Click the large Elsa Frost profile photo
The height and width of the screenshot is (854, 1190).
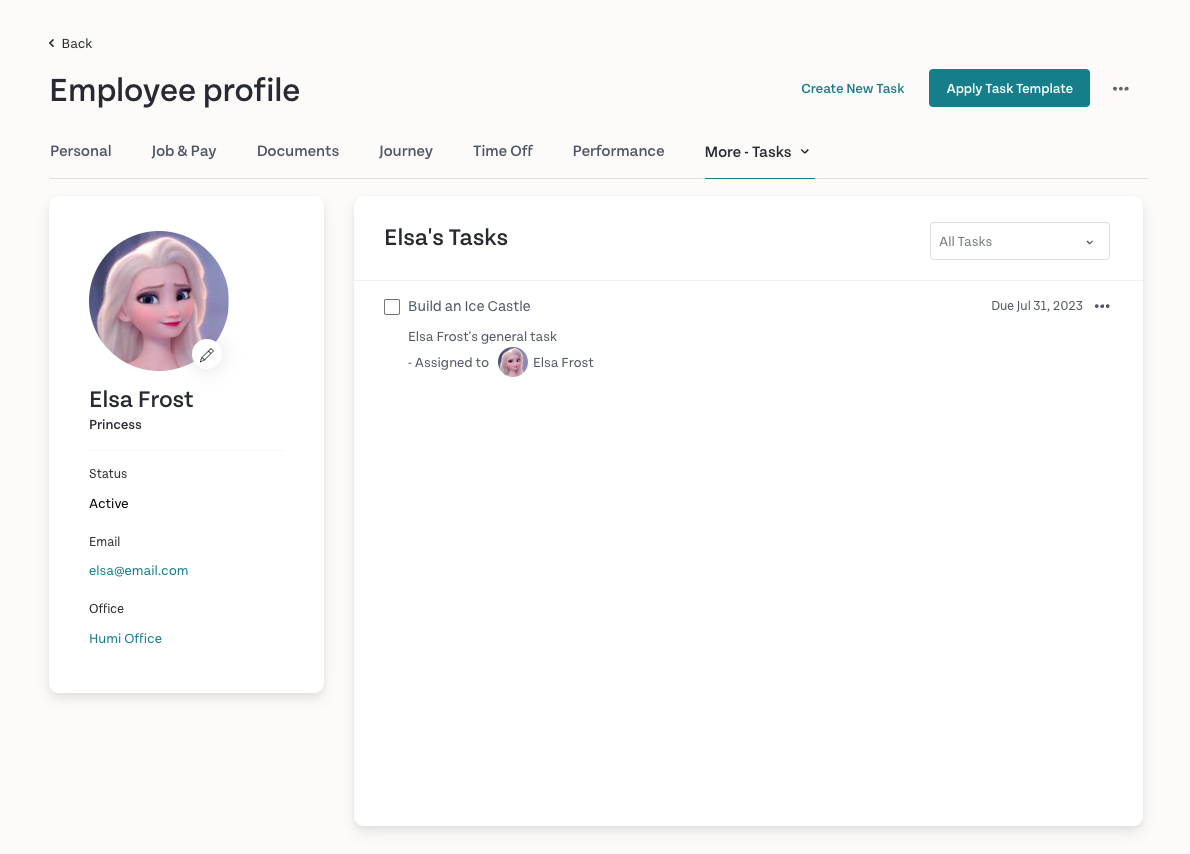coord(159,301)
